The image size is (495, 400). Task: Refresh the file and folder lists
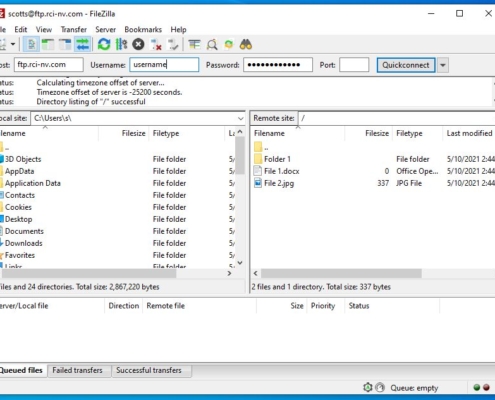pos(104,44)
